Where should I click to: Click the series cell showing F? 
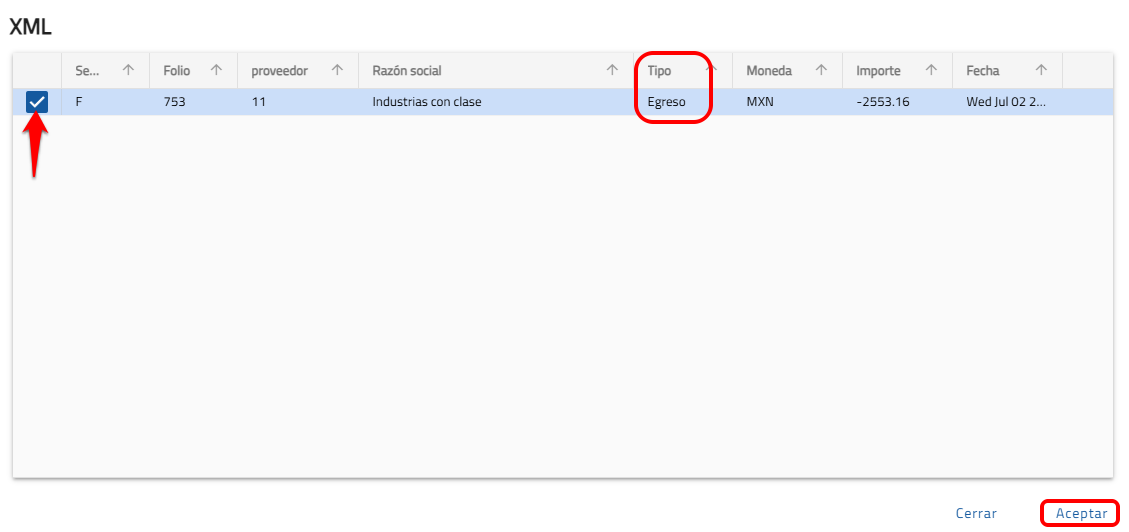click(79, 102)
